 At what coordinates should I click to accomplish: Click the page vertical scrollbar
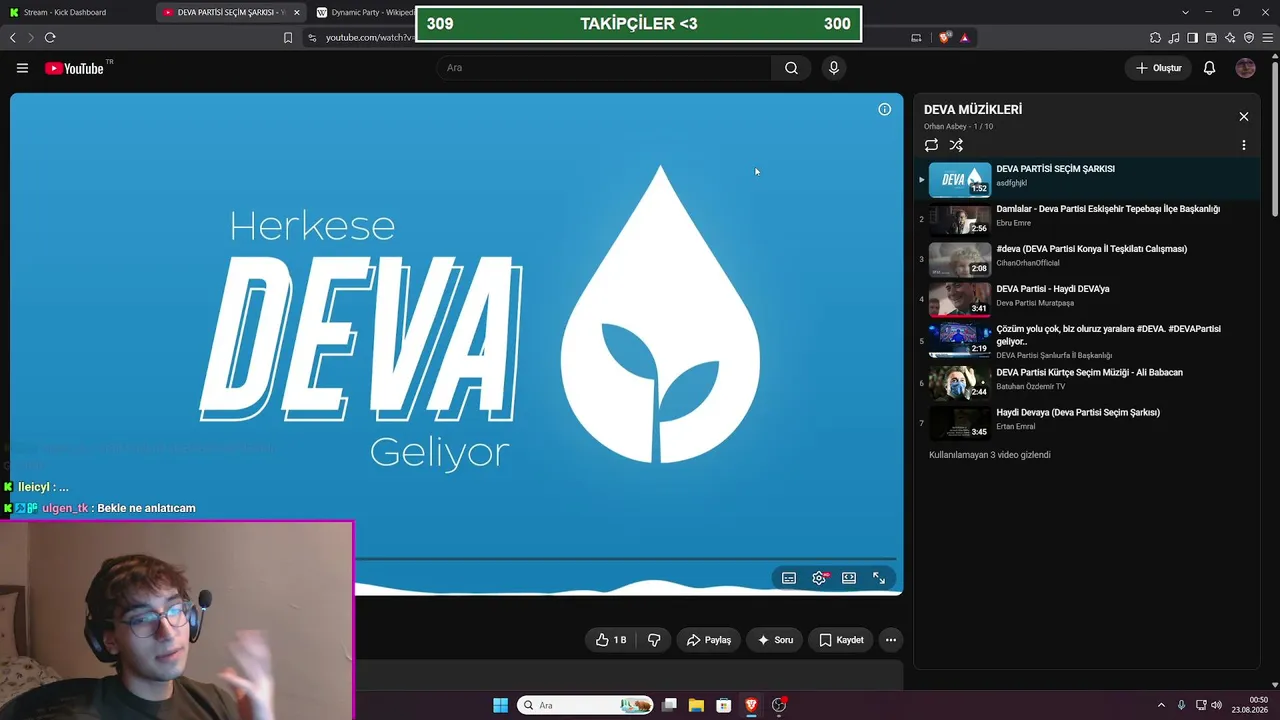[1275, 140]
